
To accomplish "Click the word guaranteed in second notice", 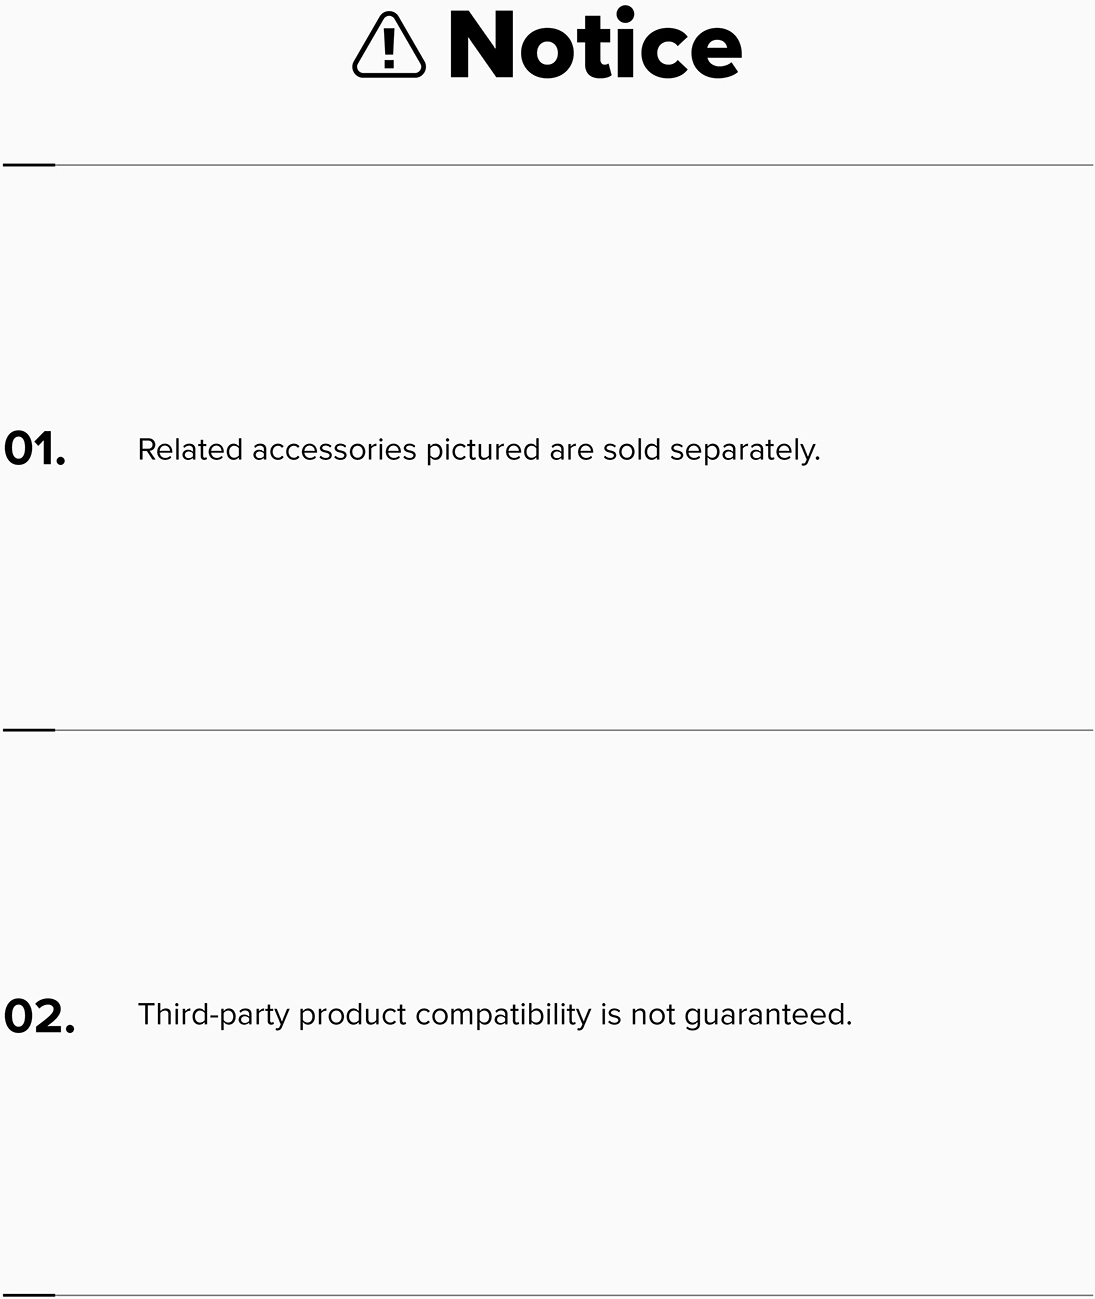I will pyautogui.click(x=768, y=1016).
